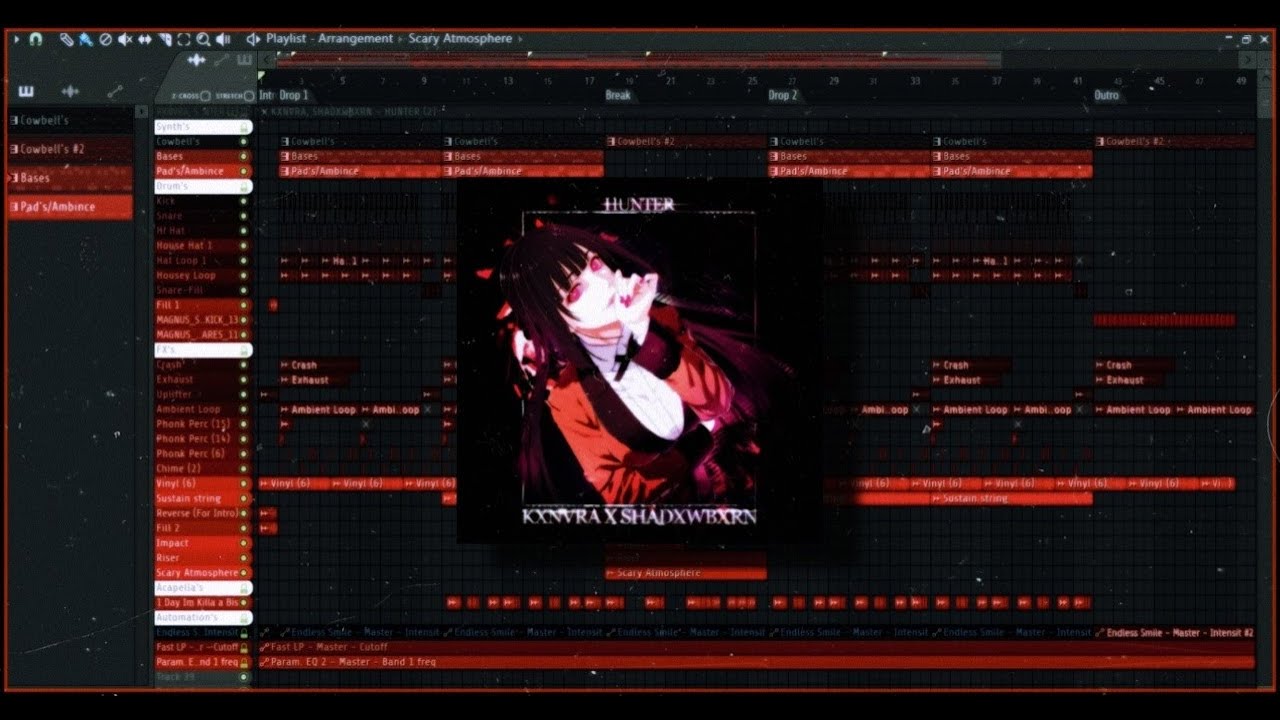The width and height of the screenshot is (1280, 720).
Task: Show automation clips in picker panel
Action: click(114, 91)
